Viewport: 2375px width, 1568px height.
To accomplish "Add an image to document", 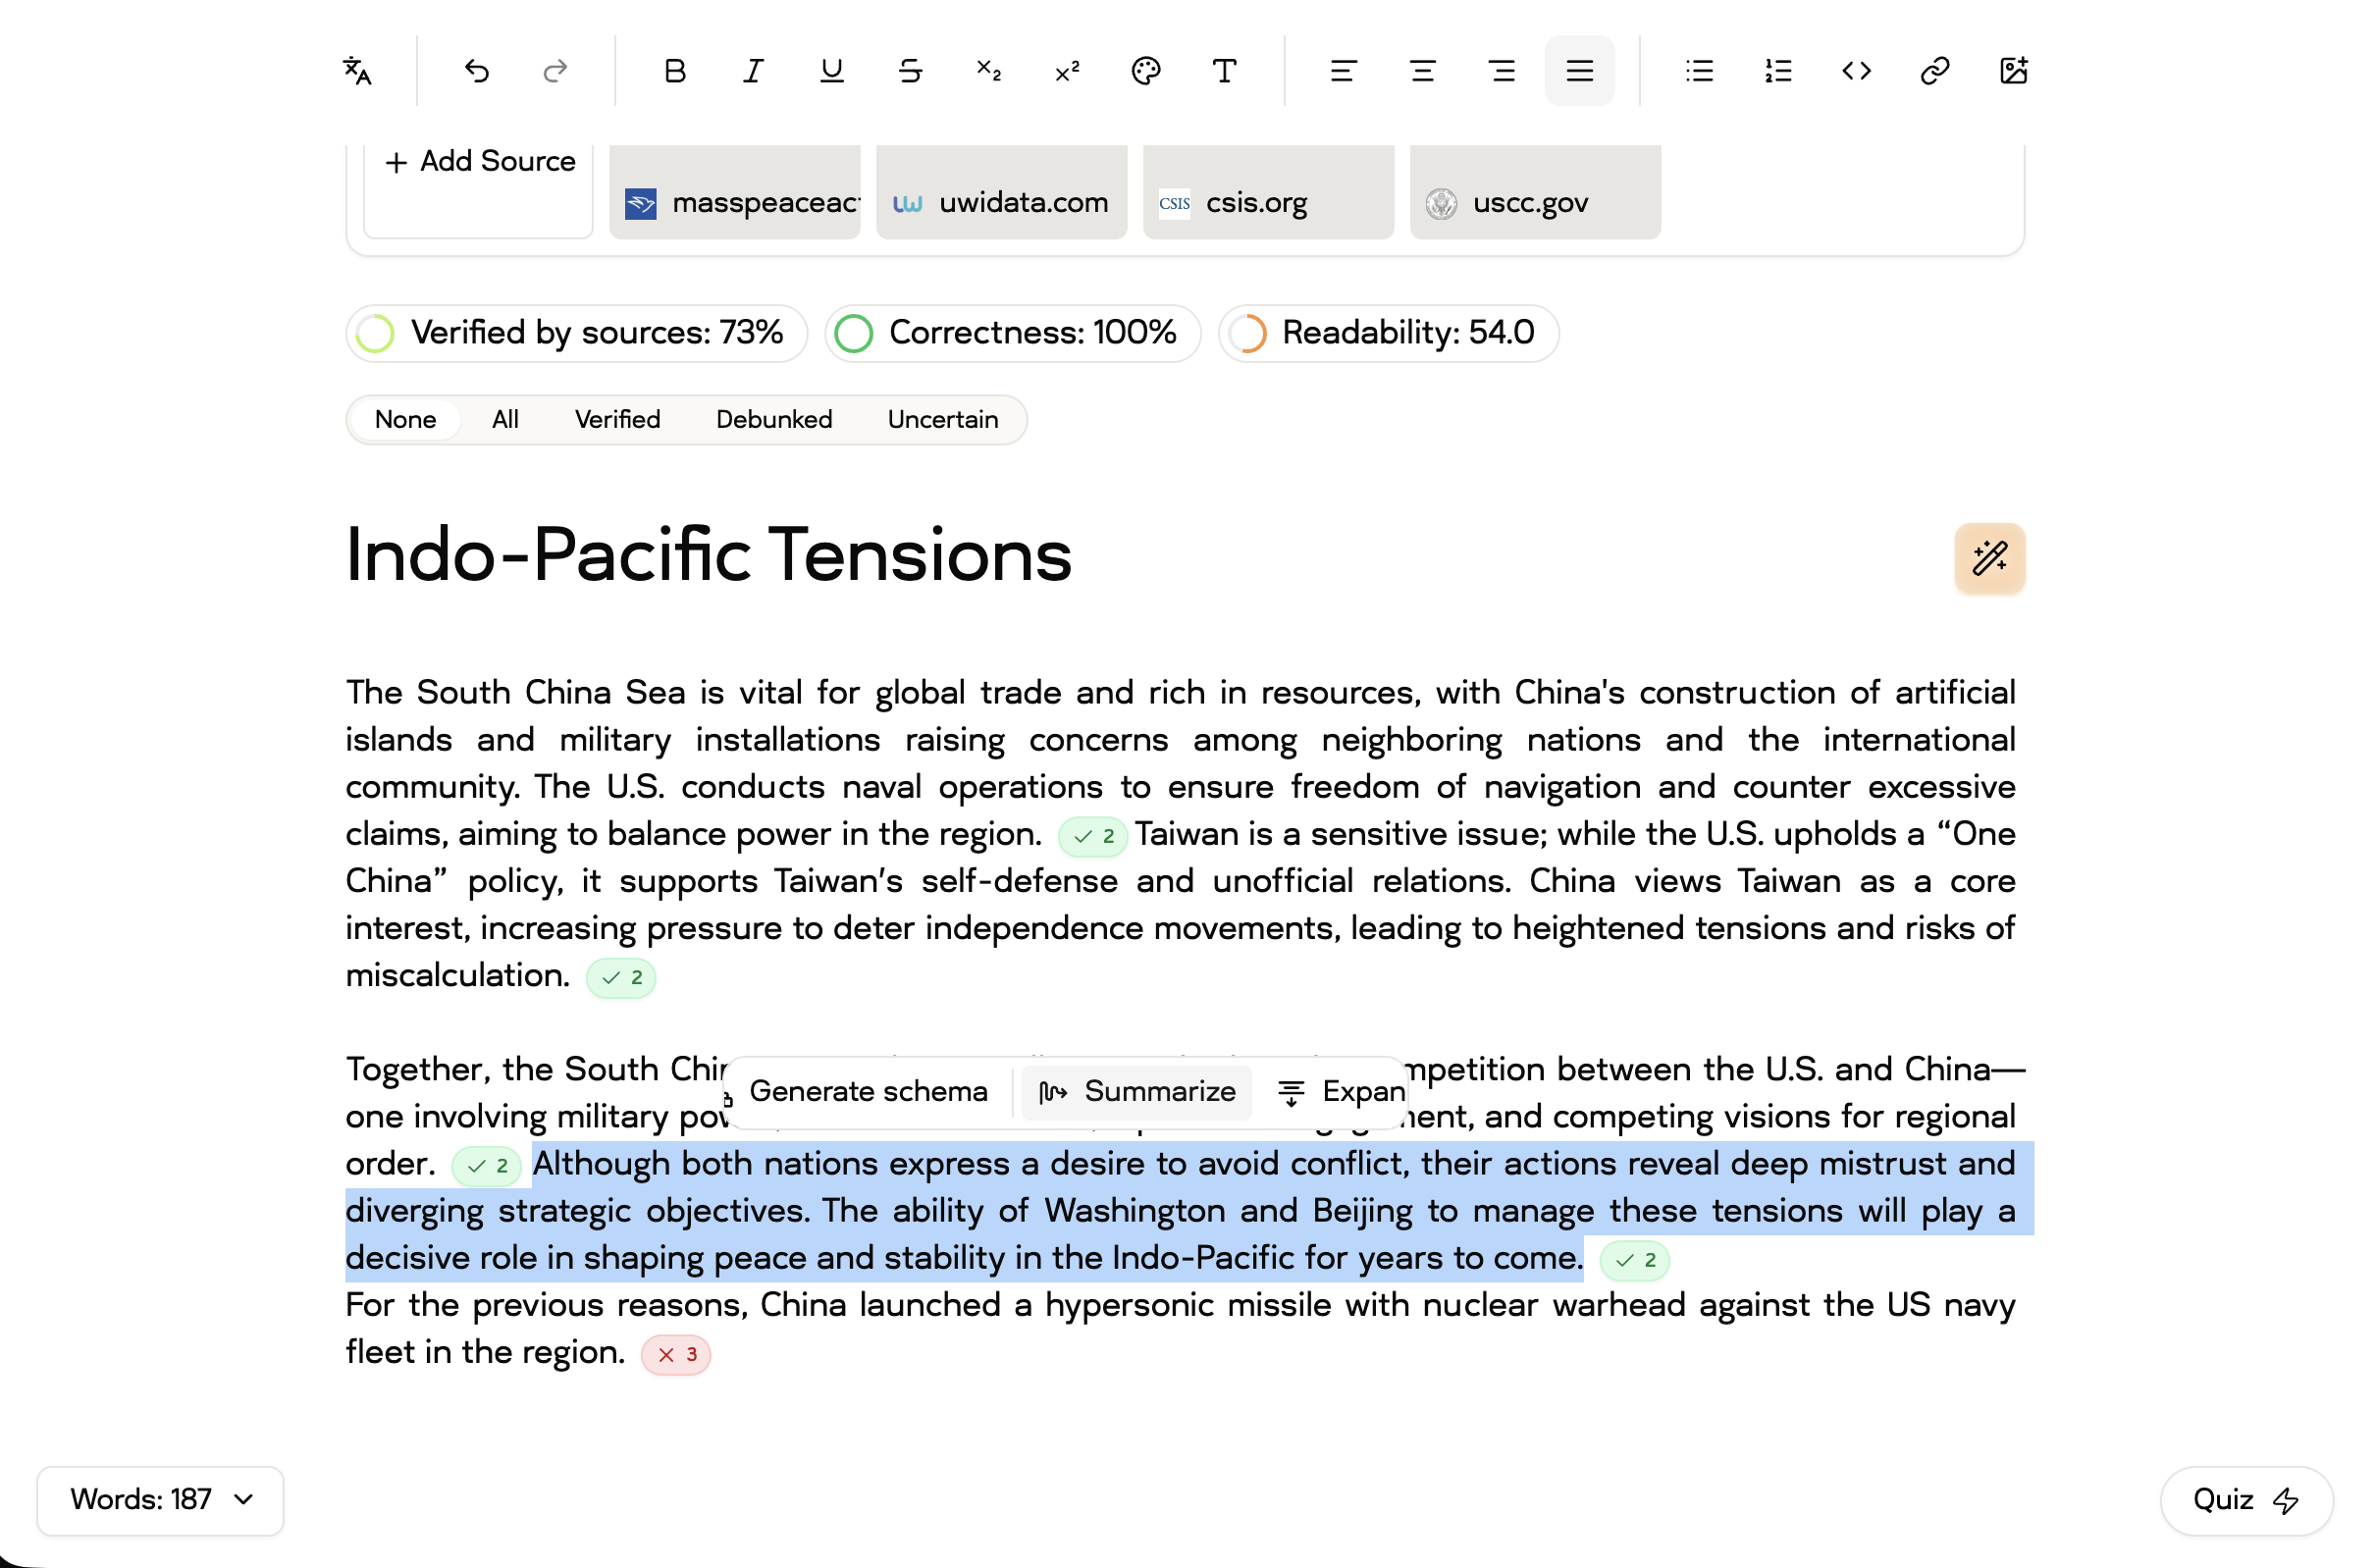I will (x=2013, y=71).
